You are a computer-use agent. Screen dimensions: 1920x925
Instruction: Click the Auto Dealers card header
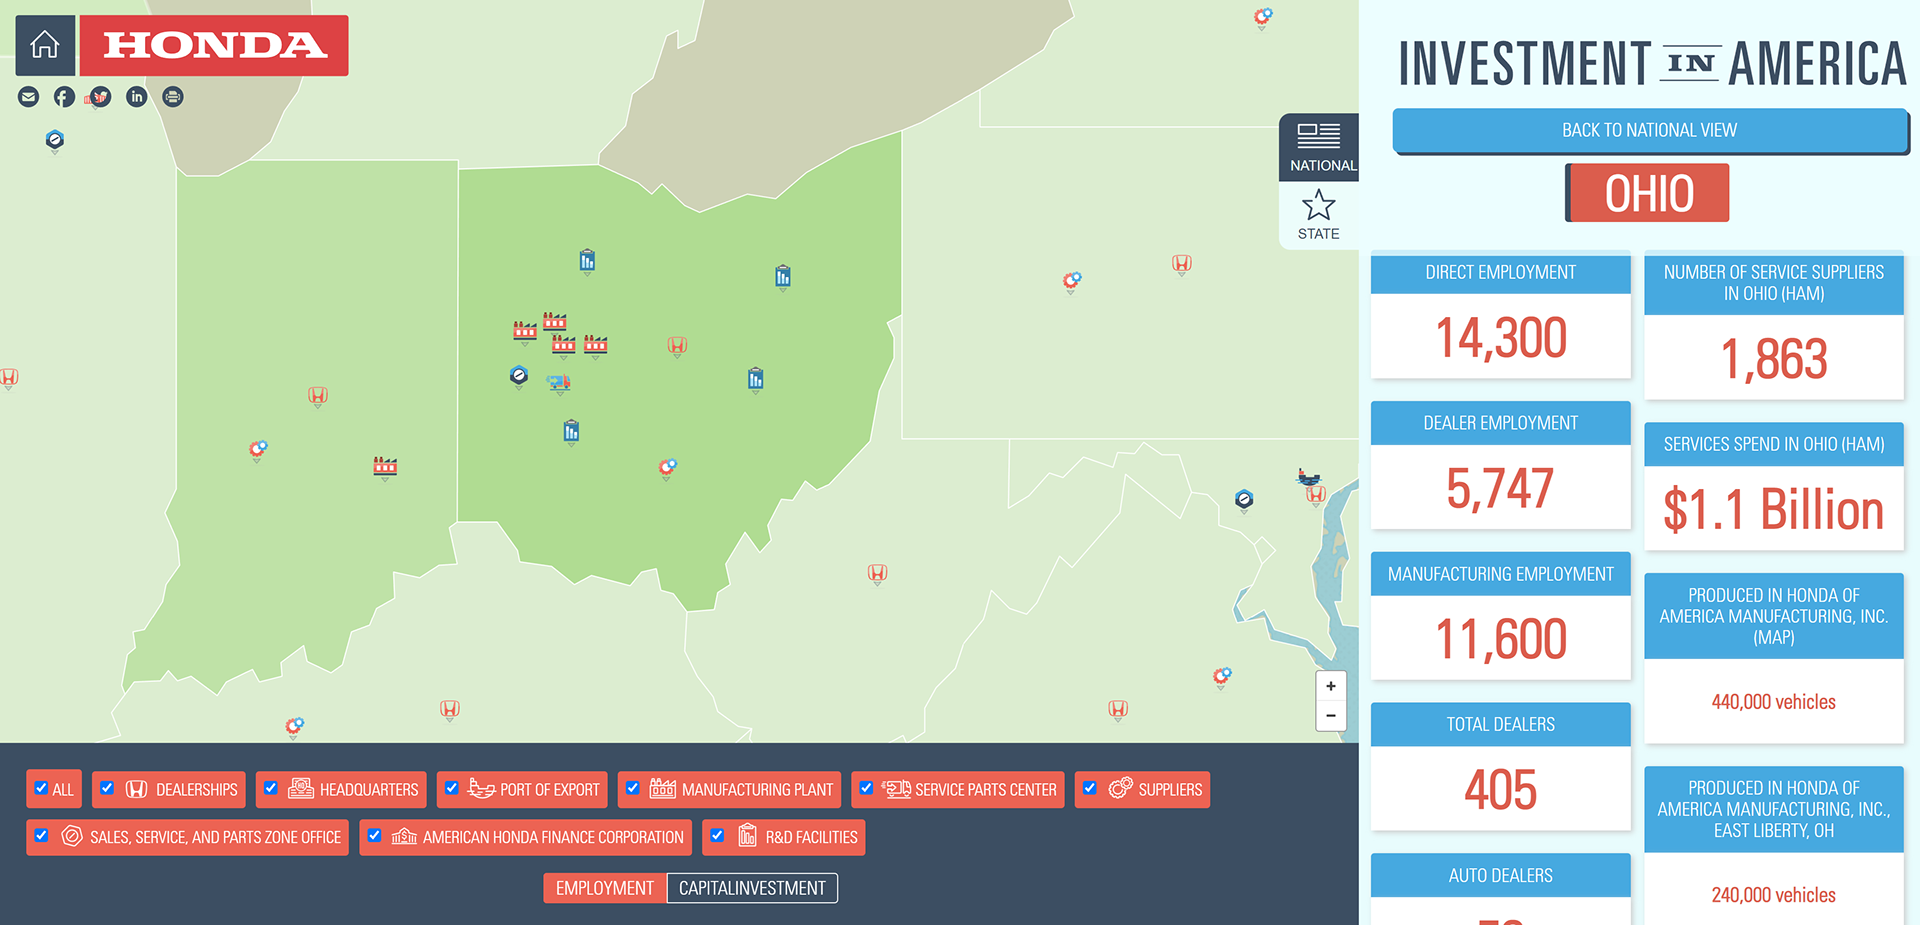1501,875
